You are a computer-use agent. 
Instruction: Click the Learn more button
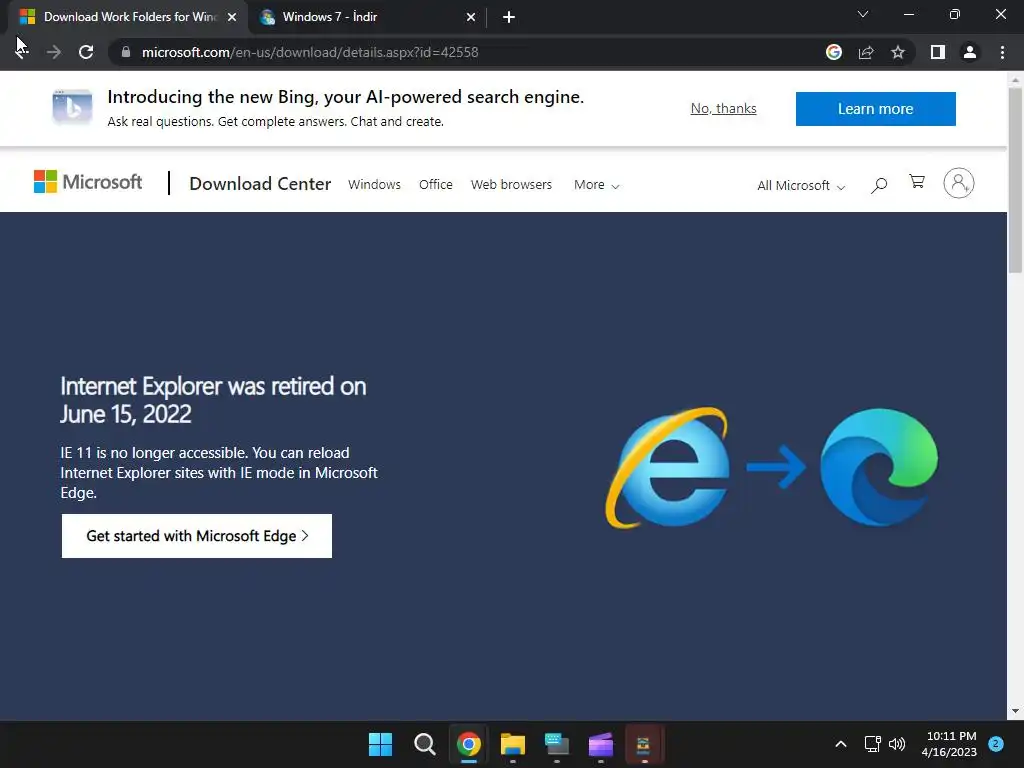click(x=876, y=108)
